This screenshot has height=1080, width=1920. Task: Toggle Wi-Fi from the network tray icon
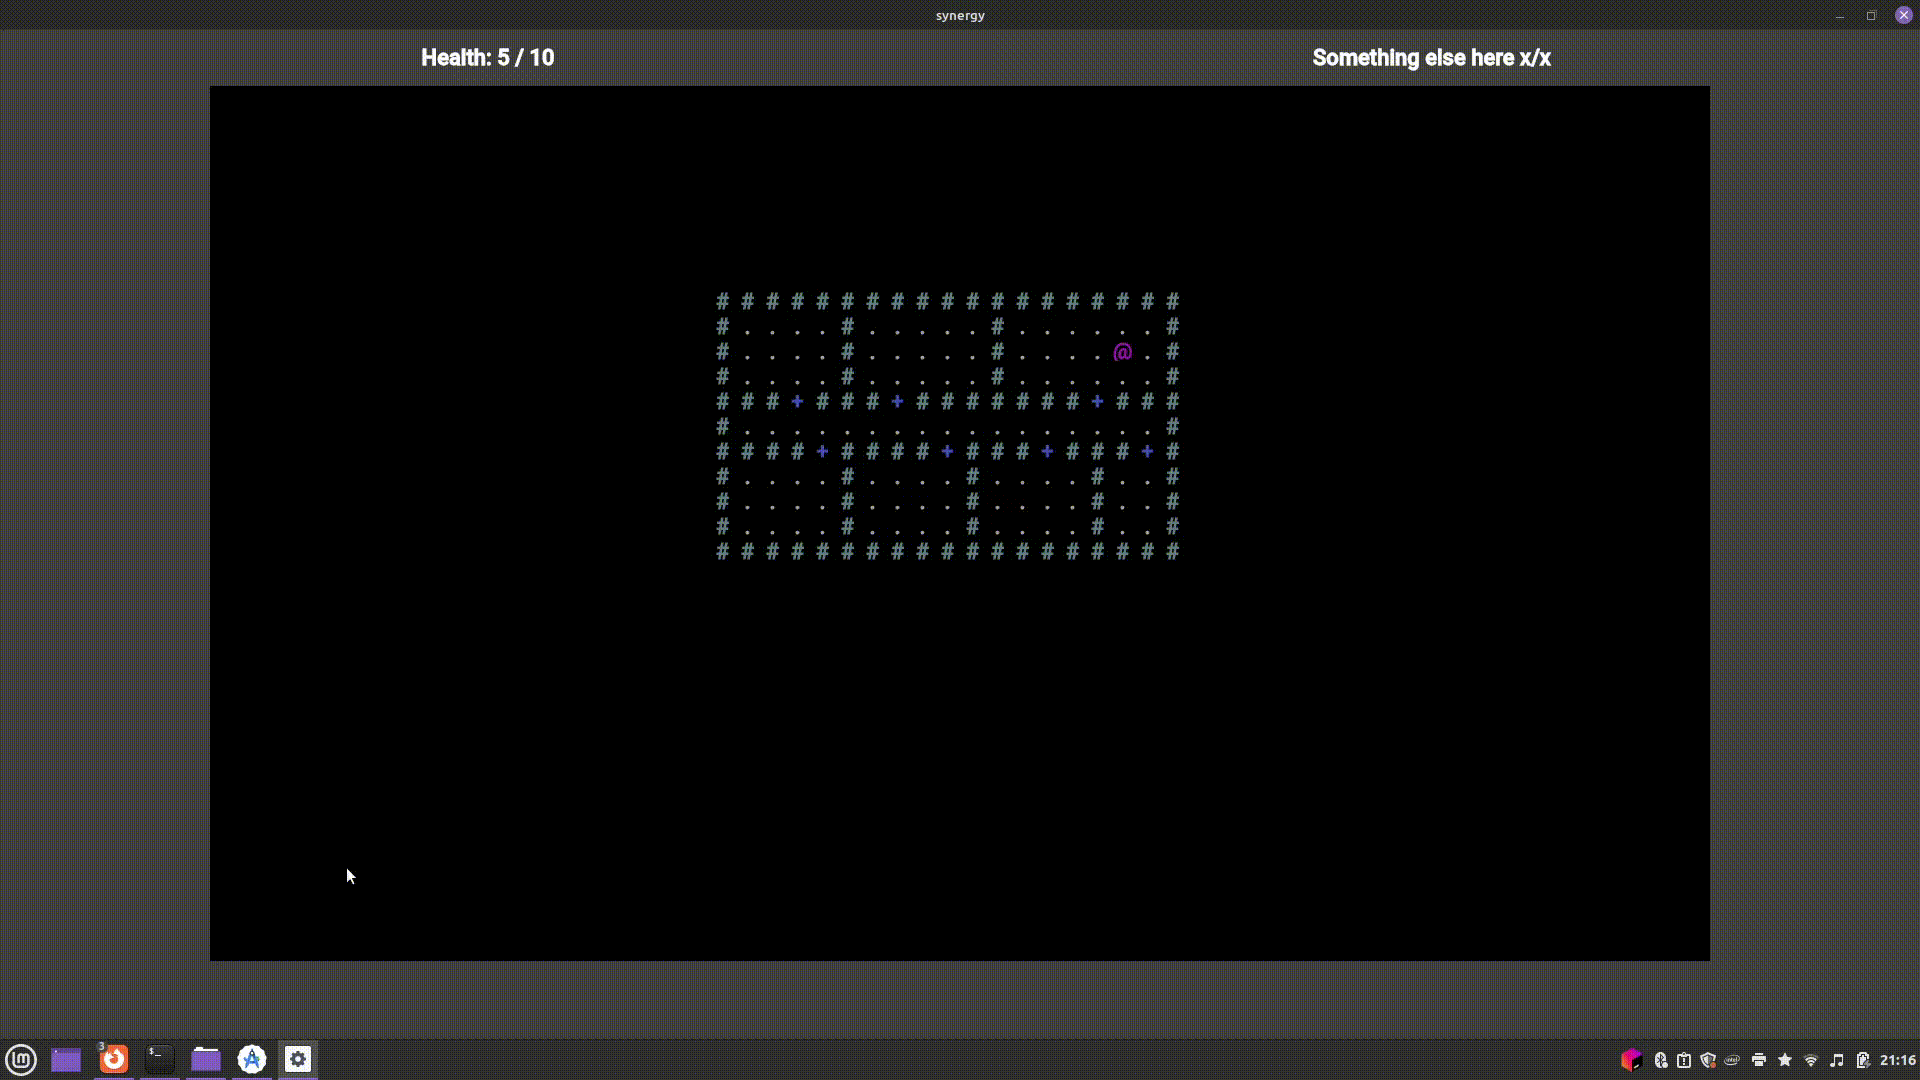coord(1812,1060)
